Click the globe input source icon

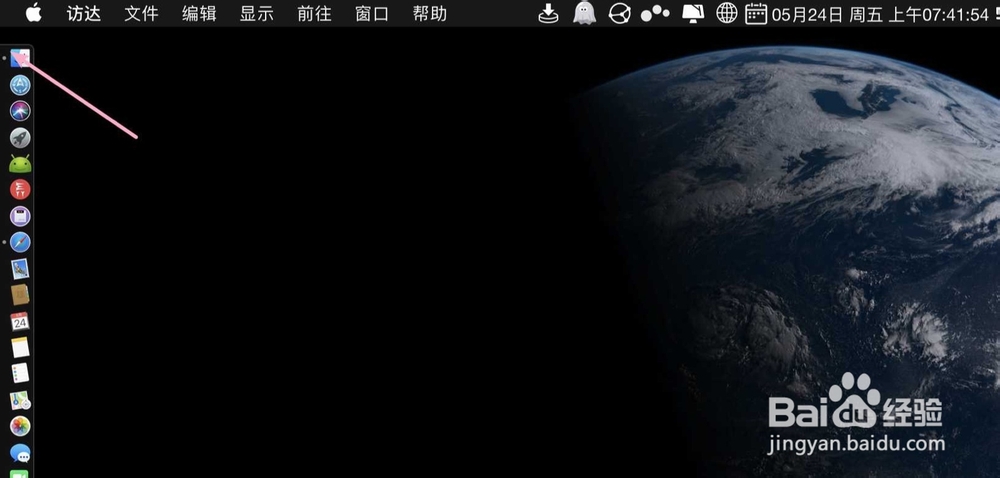coord(726,13)
